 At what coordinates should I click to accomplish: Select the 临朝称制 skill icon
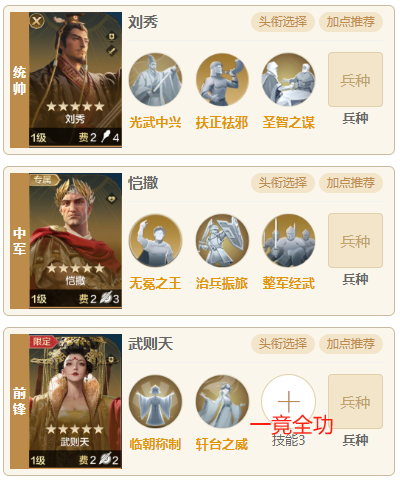[155, 402]
